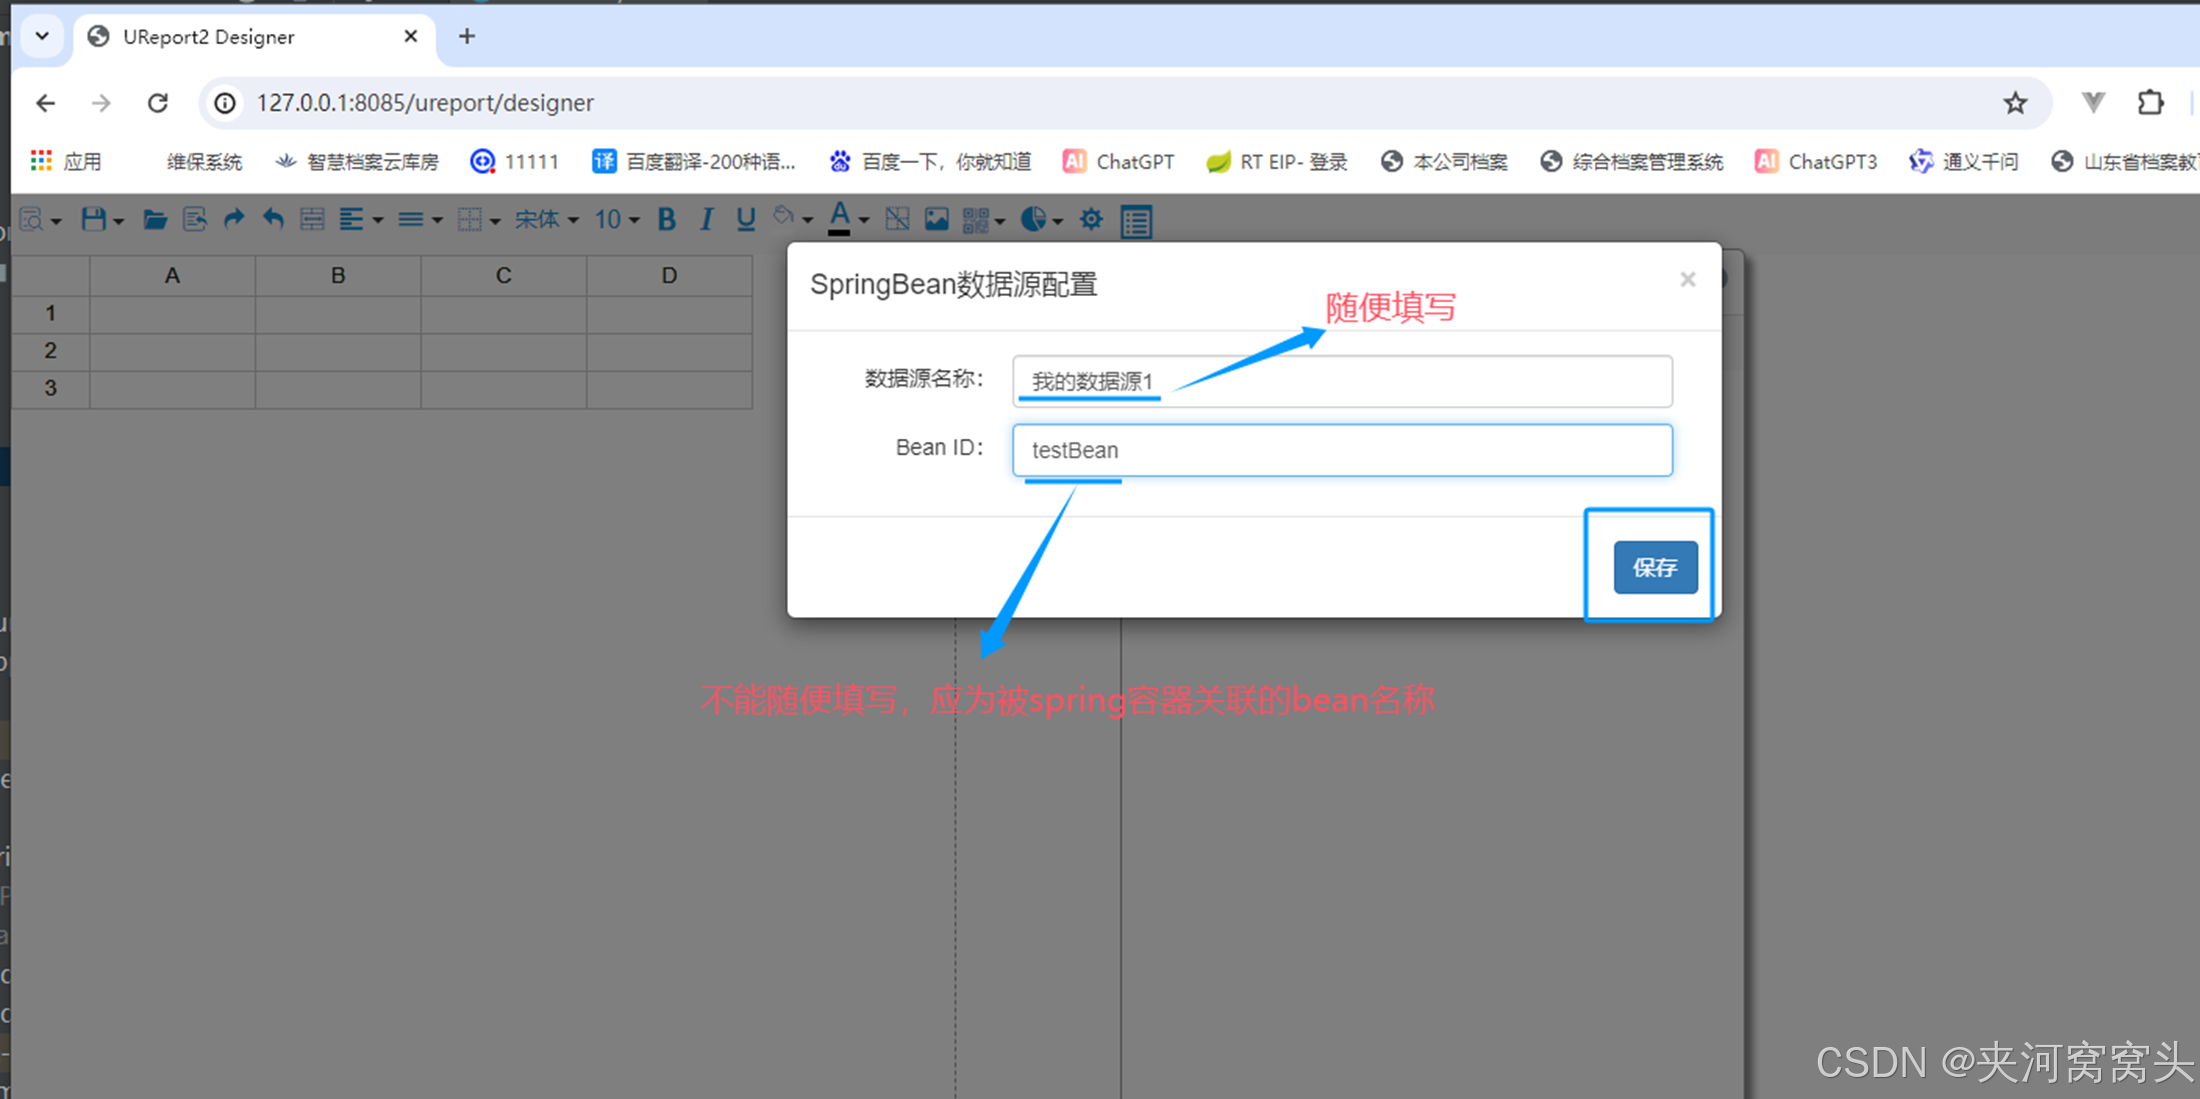Click the insert image icon

(936, 220)
